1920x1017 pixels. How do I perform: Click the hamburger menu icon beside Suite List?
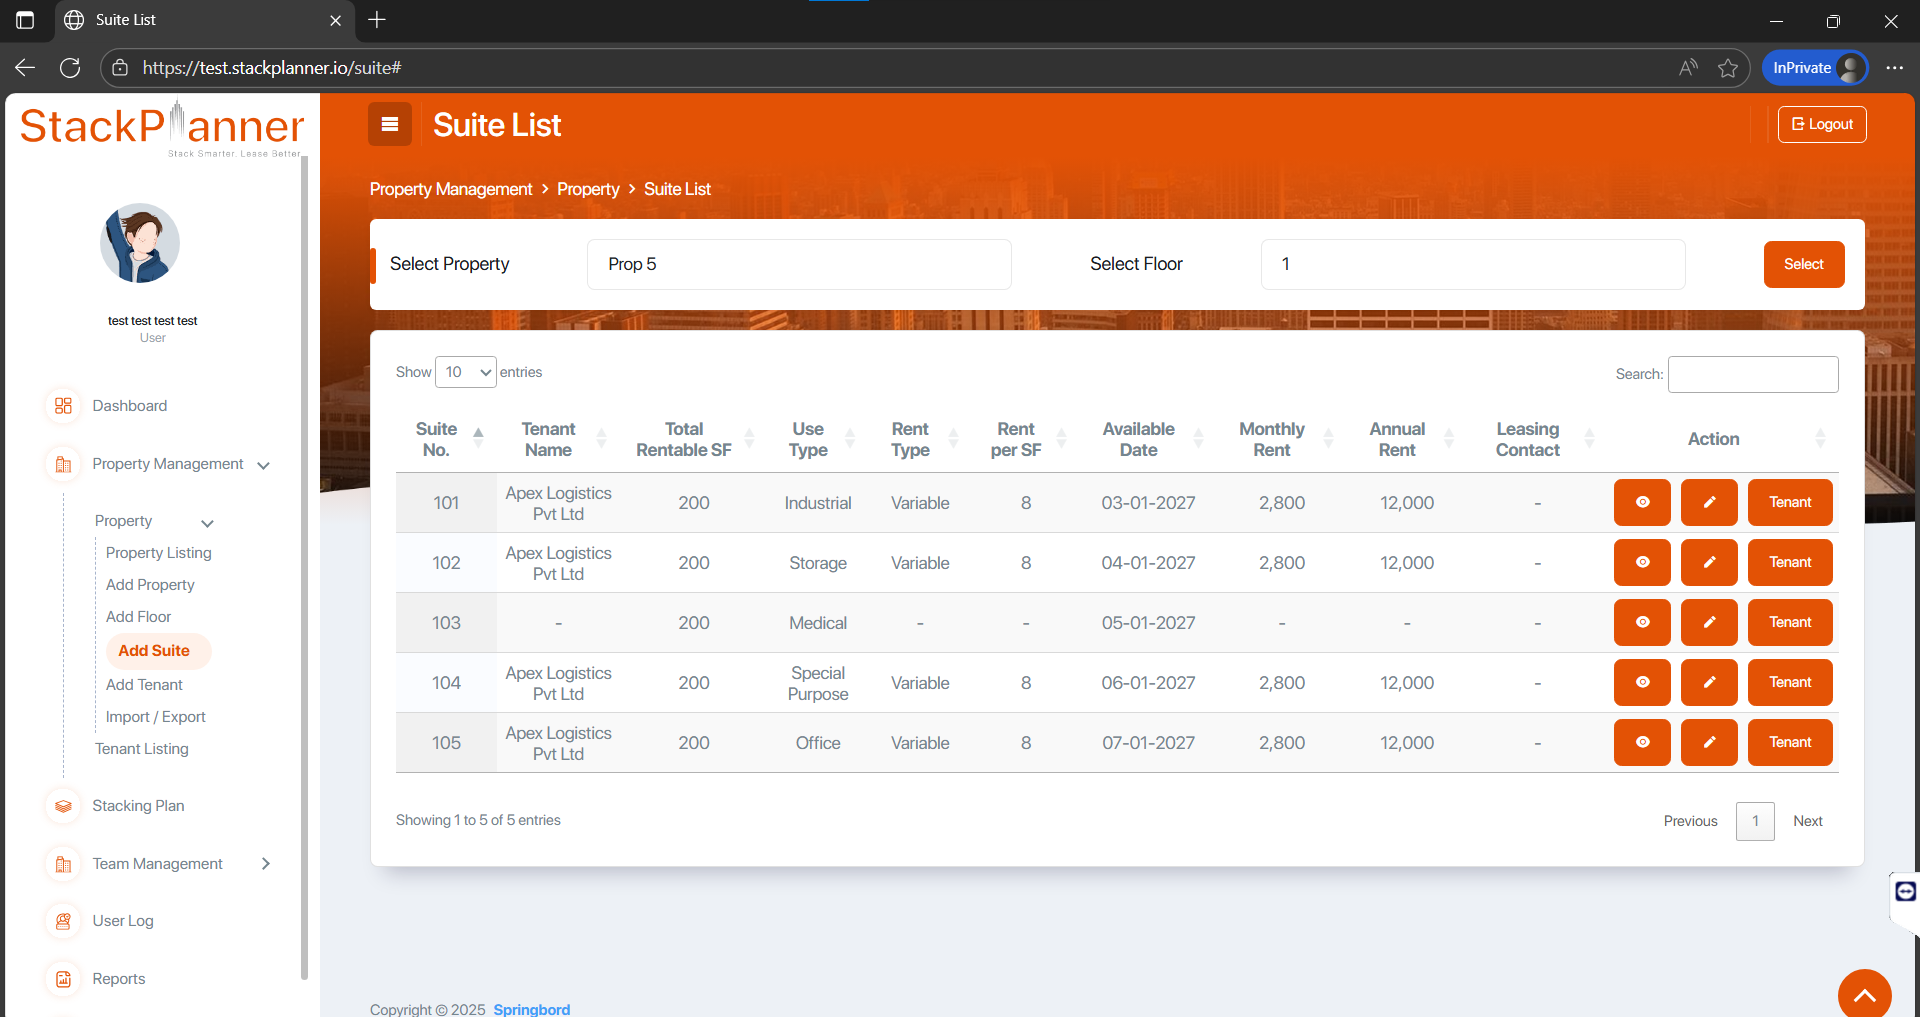pos(390,125)
